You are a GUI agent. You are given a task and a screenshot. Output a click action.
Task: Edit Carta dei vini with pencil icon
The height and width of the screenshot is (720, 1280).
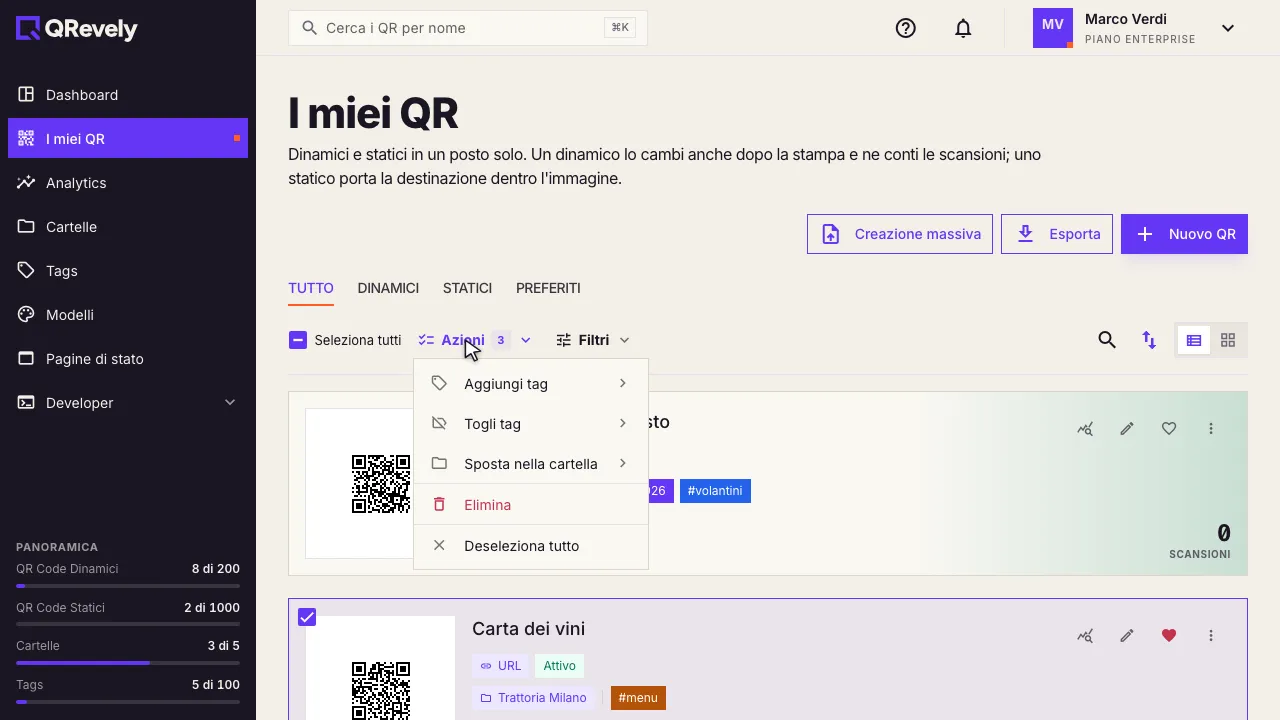[x=1127, y=635]
